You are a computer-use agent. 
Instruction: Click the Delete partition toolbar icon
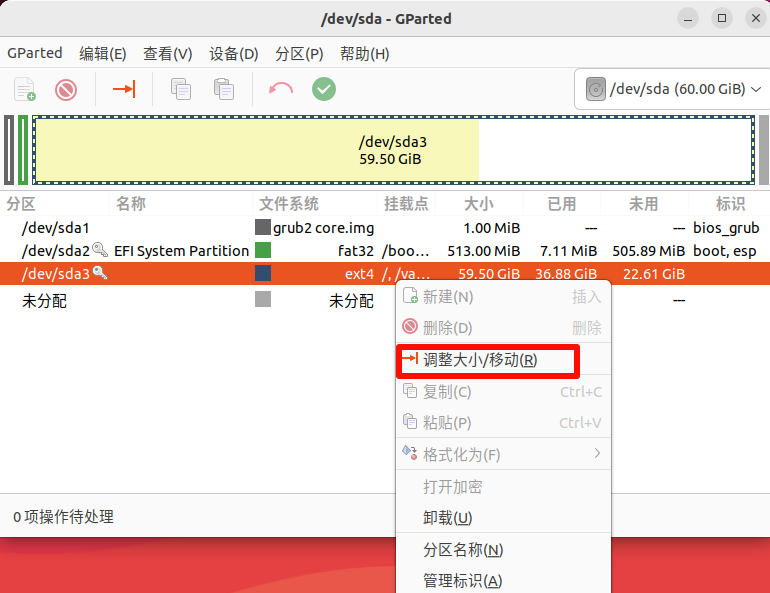tap(66, 90)
